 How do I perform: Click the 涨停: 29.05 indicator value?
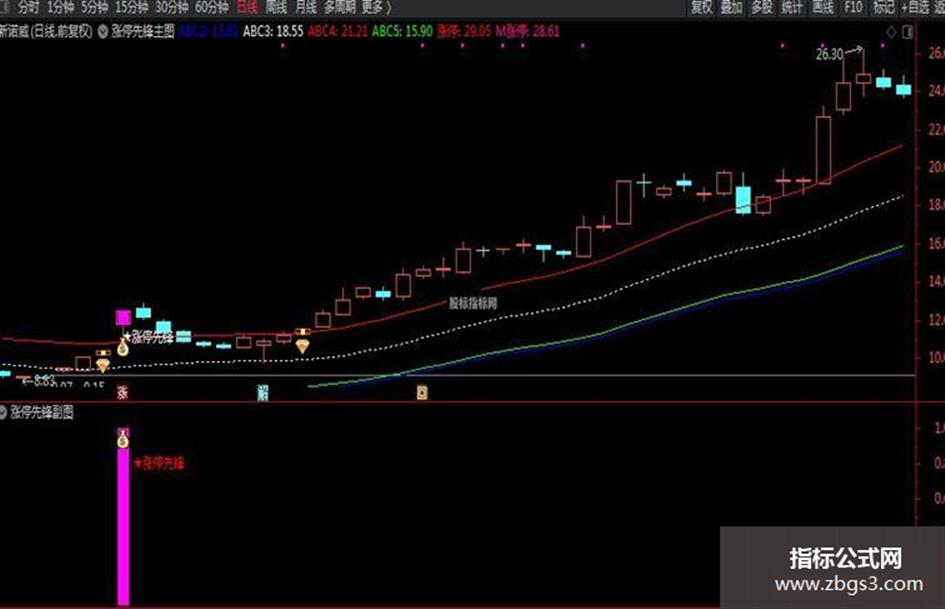coord(464,31)
